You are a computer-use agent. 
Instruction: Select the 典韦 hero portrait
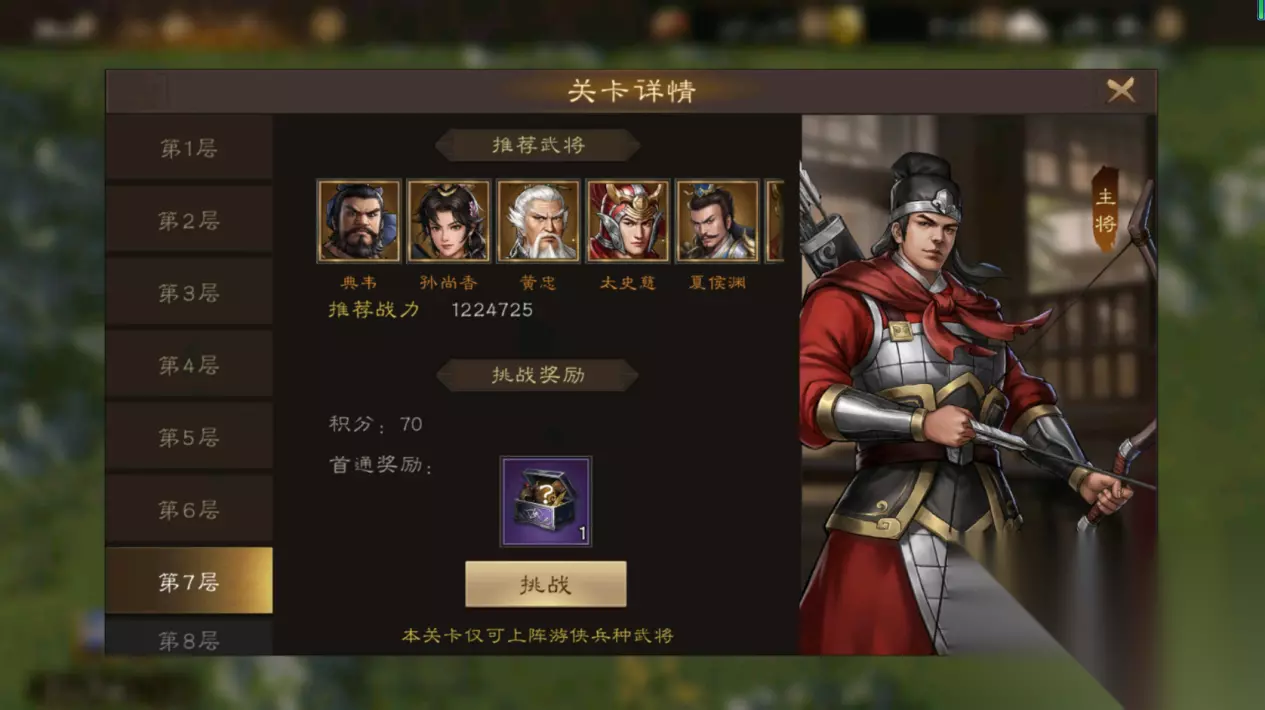click(359, 221)
